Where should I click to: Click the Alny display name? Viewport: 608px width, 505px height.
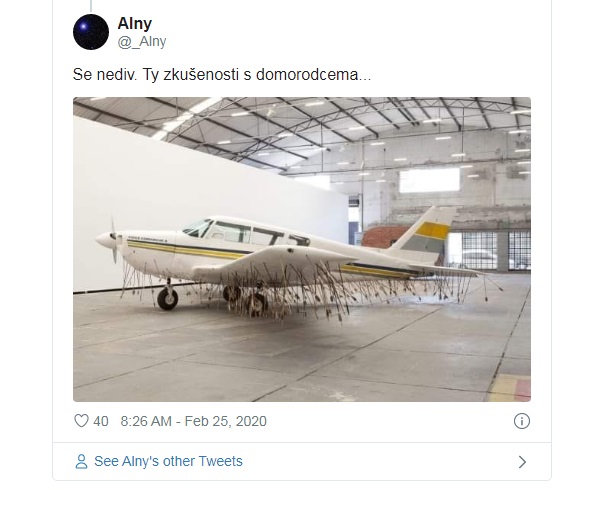135,24
